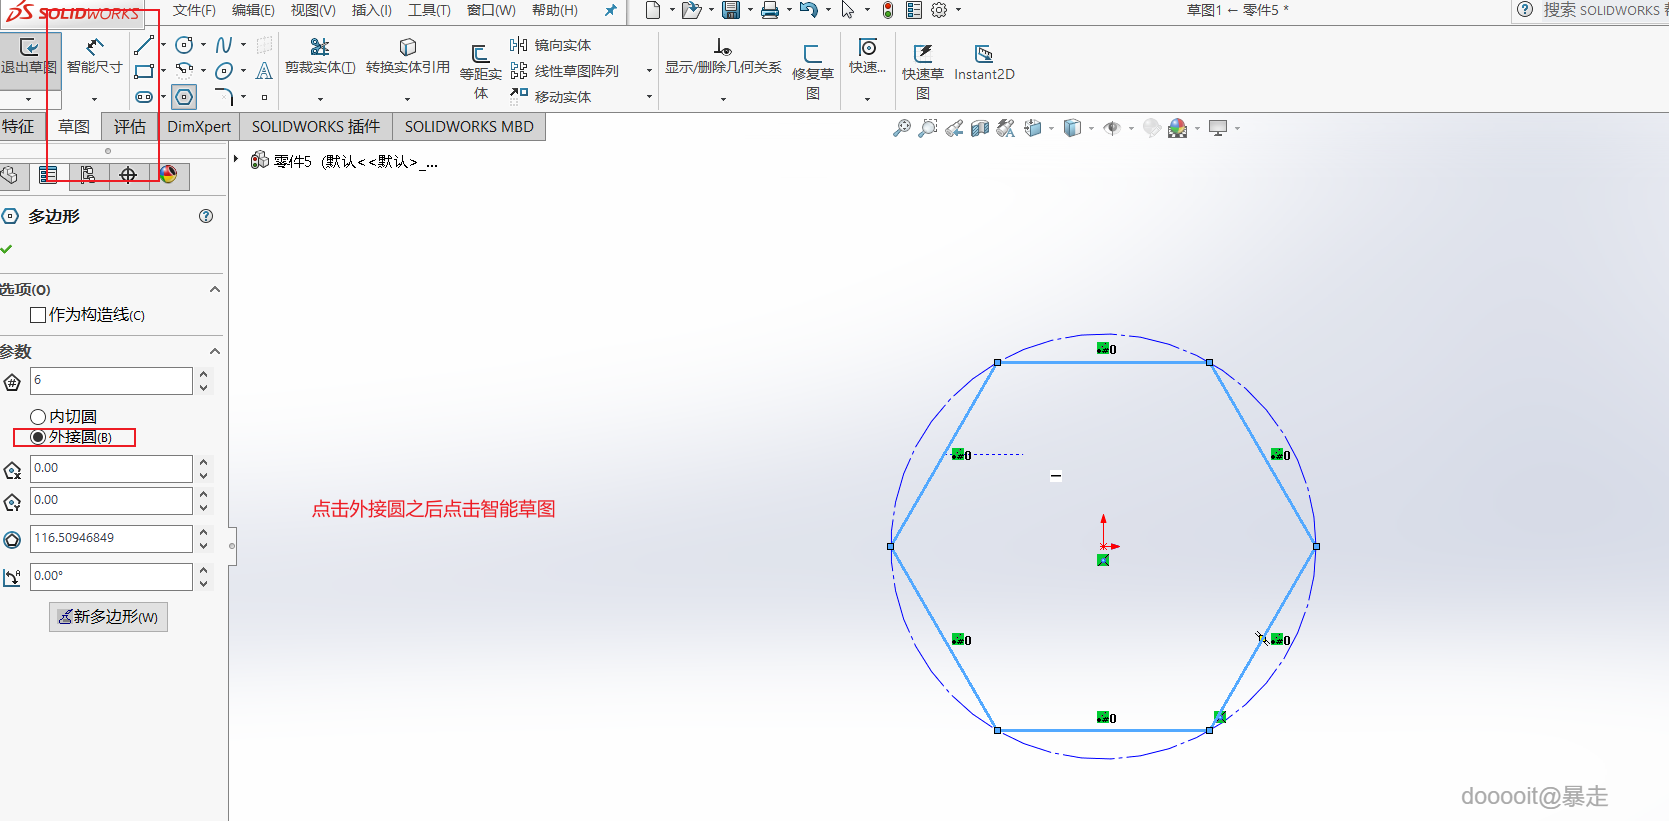The image size is (1669, 821).
Task: Select the Straight Slot tool
Action: tap(144, 97)
